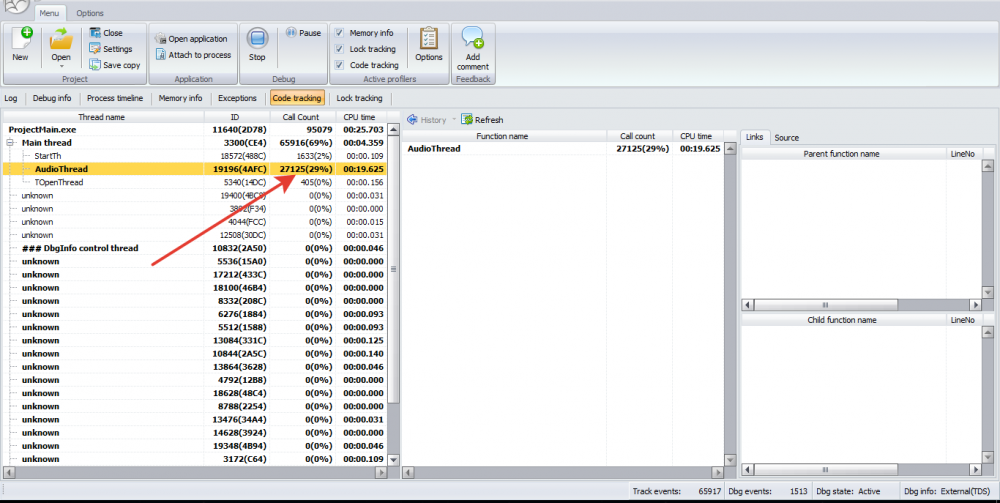Click child function pane horizontal scrollbar thumb

coord(826,470)
